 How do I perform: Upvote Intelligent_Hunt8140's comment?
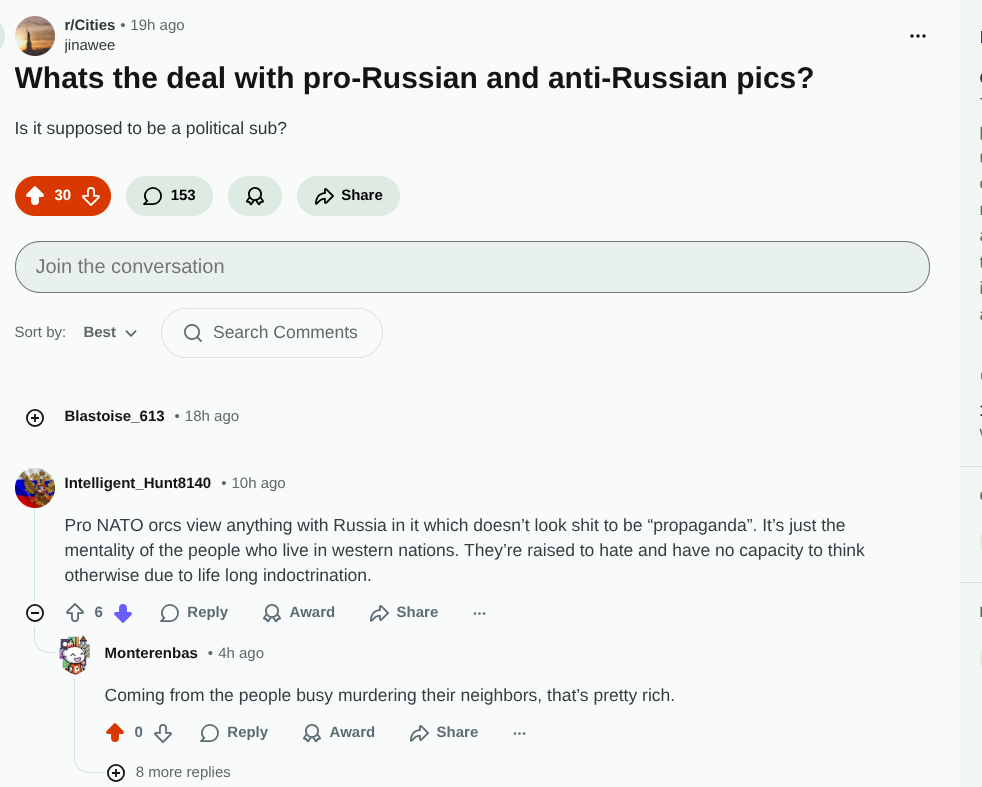75,613
